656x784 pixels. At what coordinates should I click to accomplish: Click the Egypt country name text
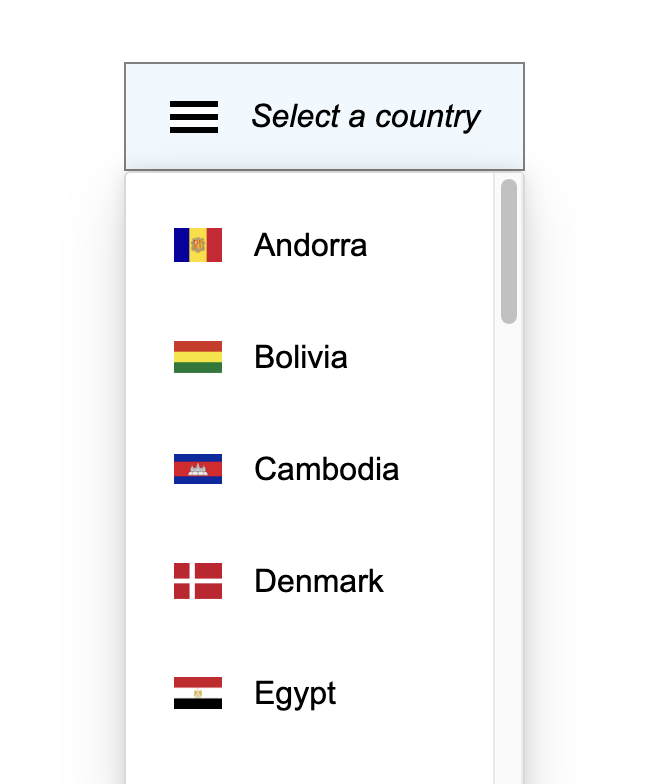295,693
